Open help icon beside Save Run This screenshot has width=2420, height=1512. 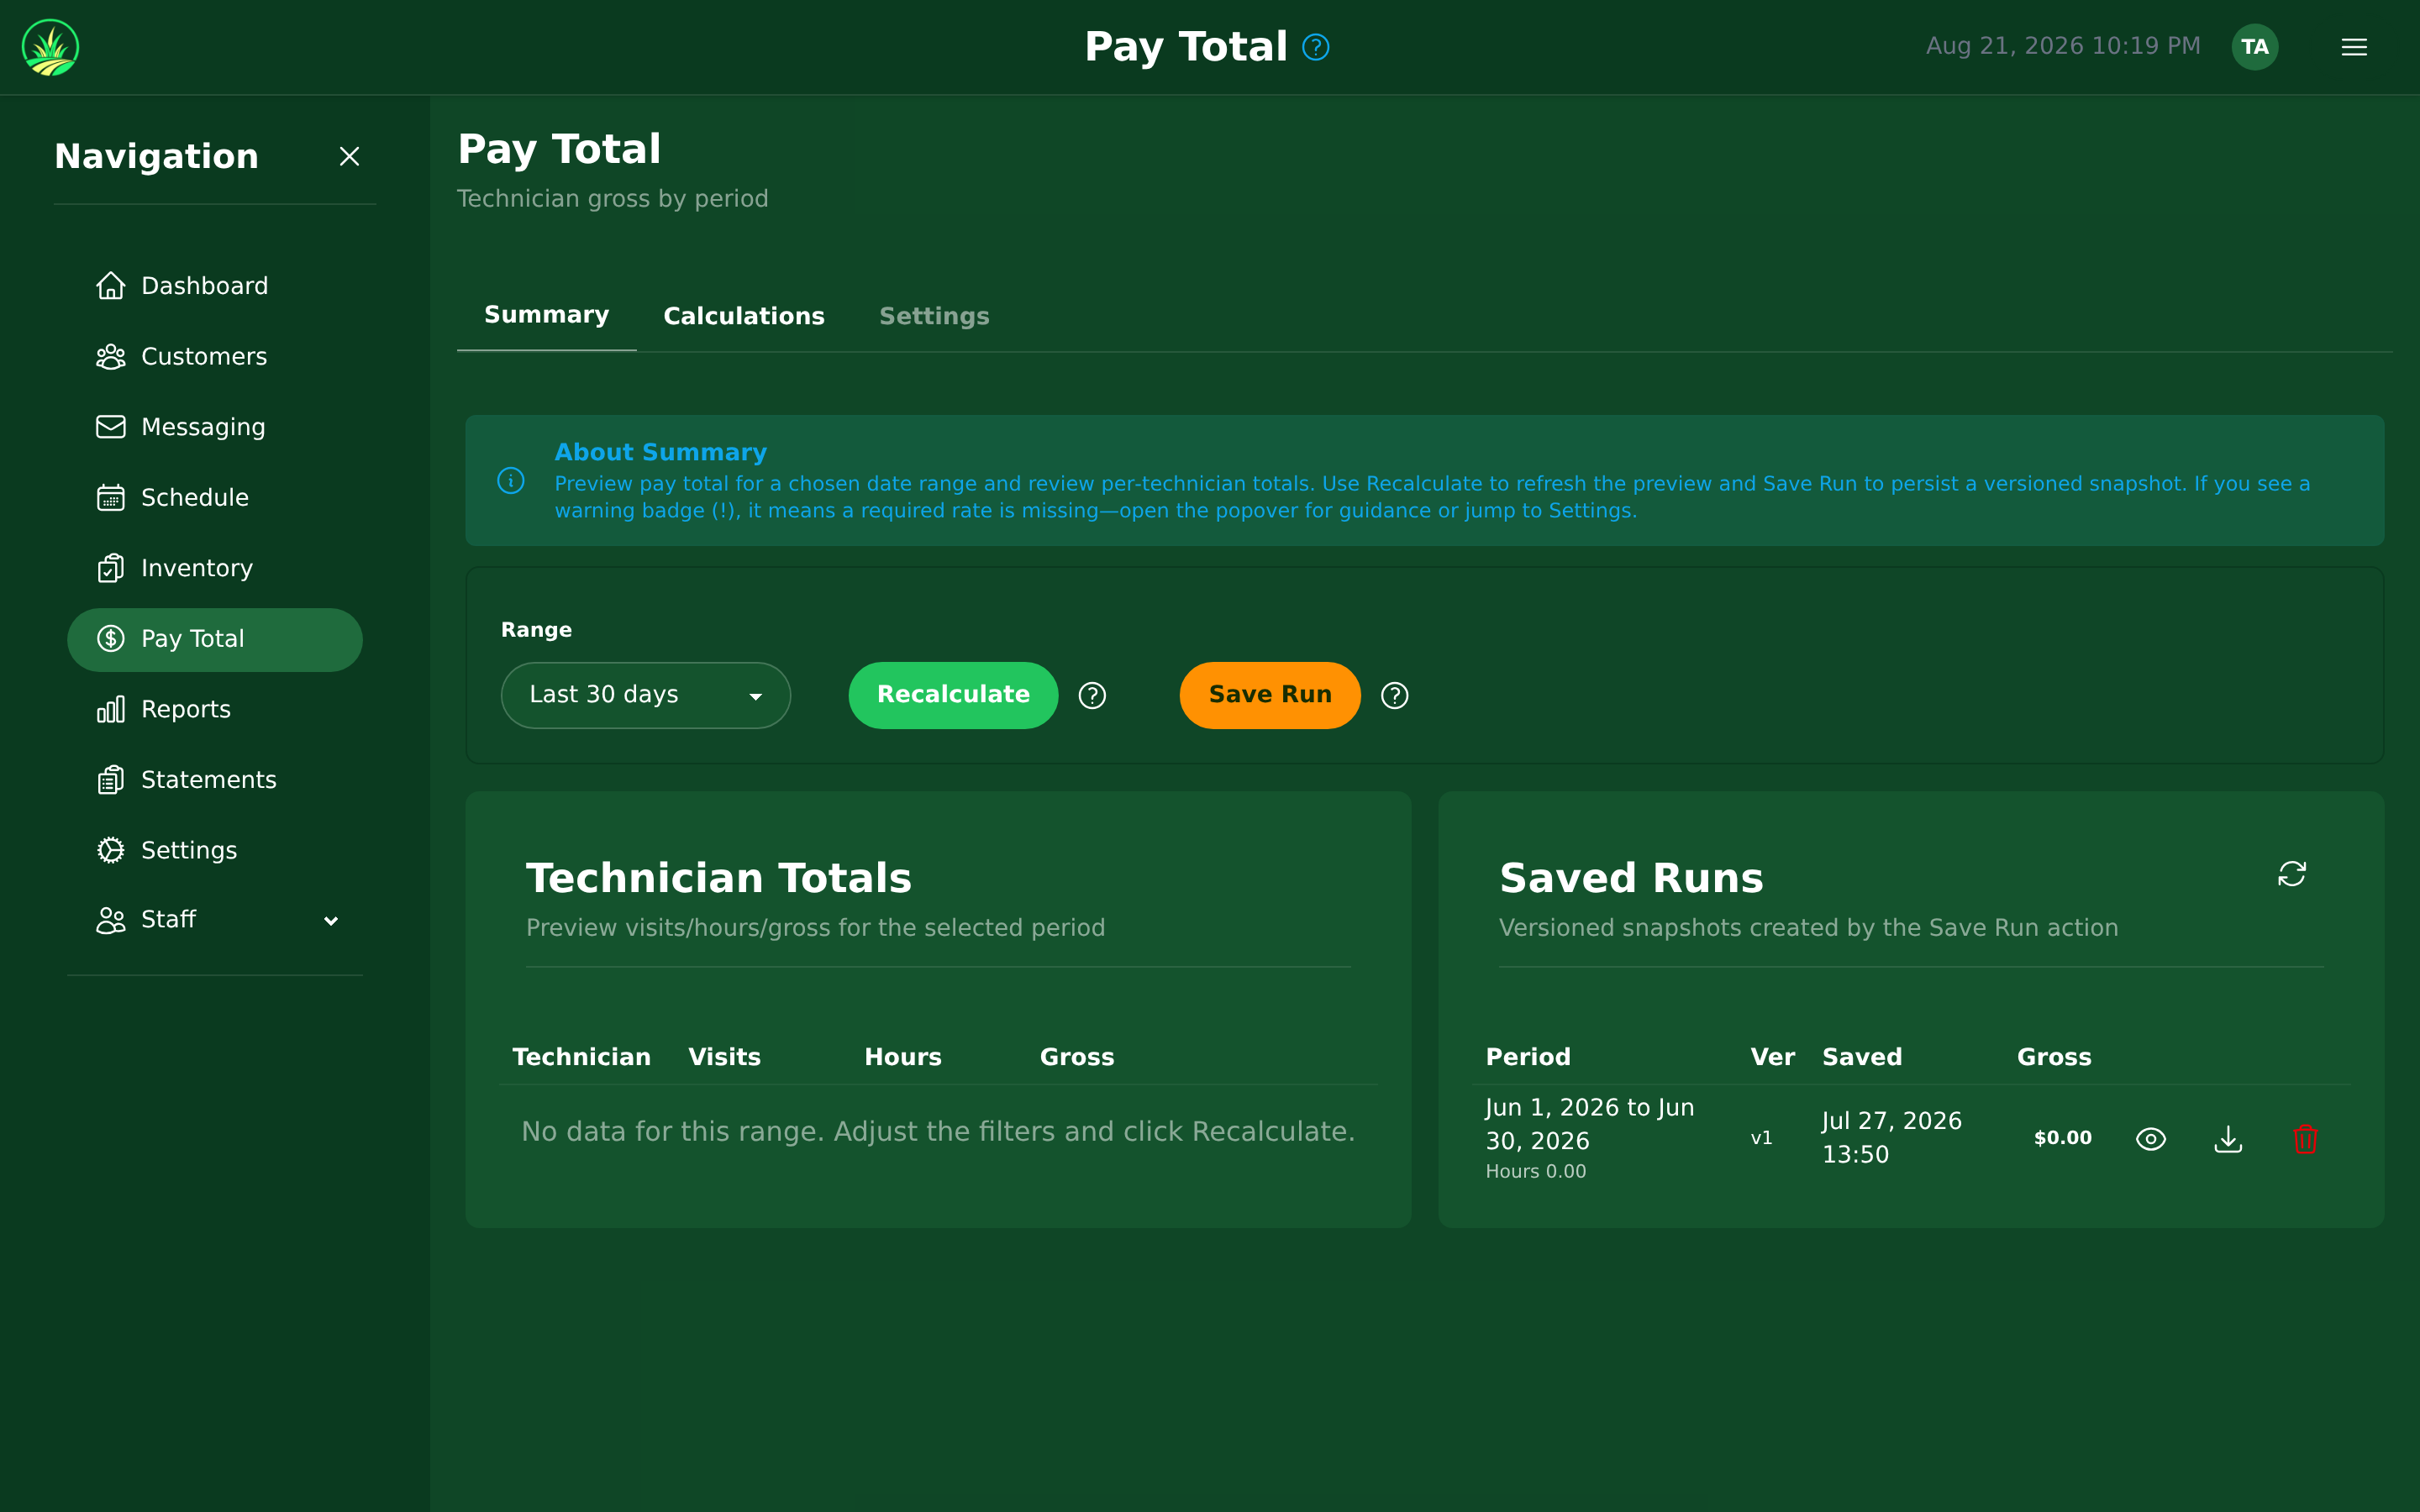tap(1394, 695)
